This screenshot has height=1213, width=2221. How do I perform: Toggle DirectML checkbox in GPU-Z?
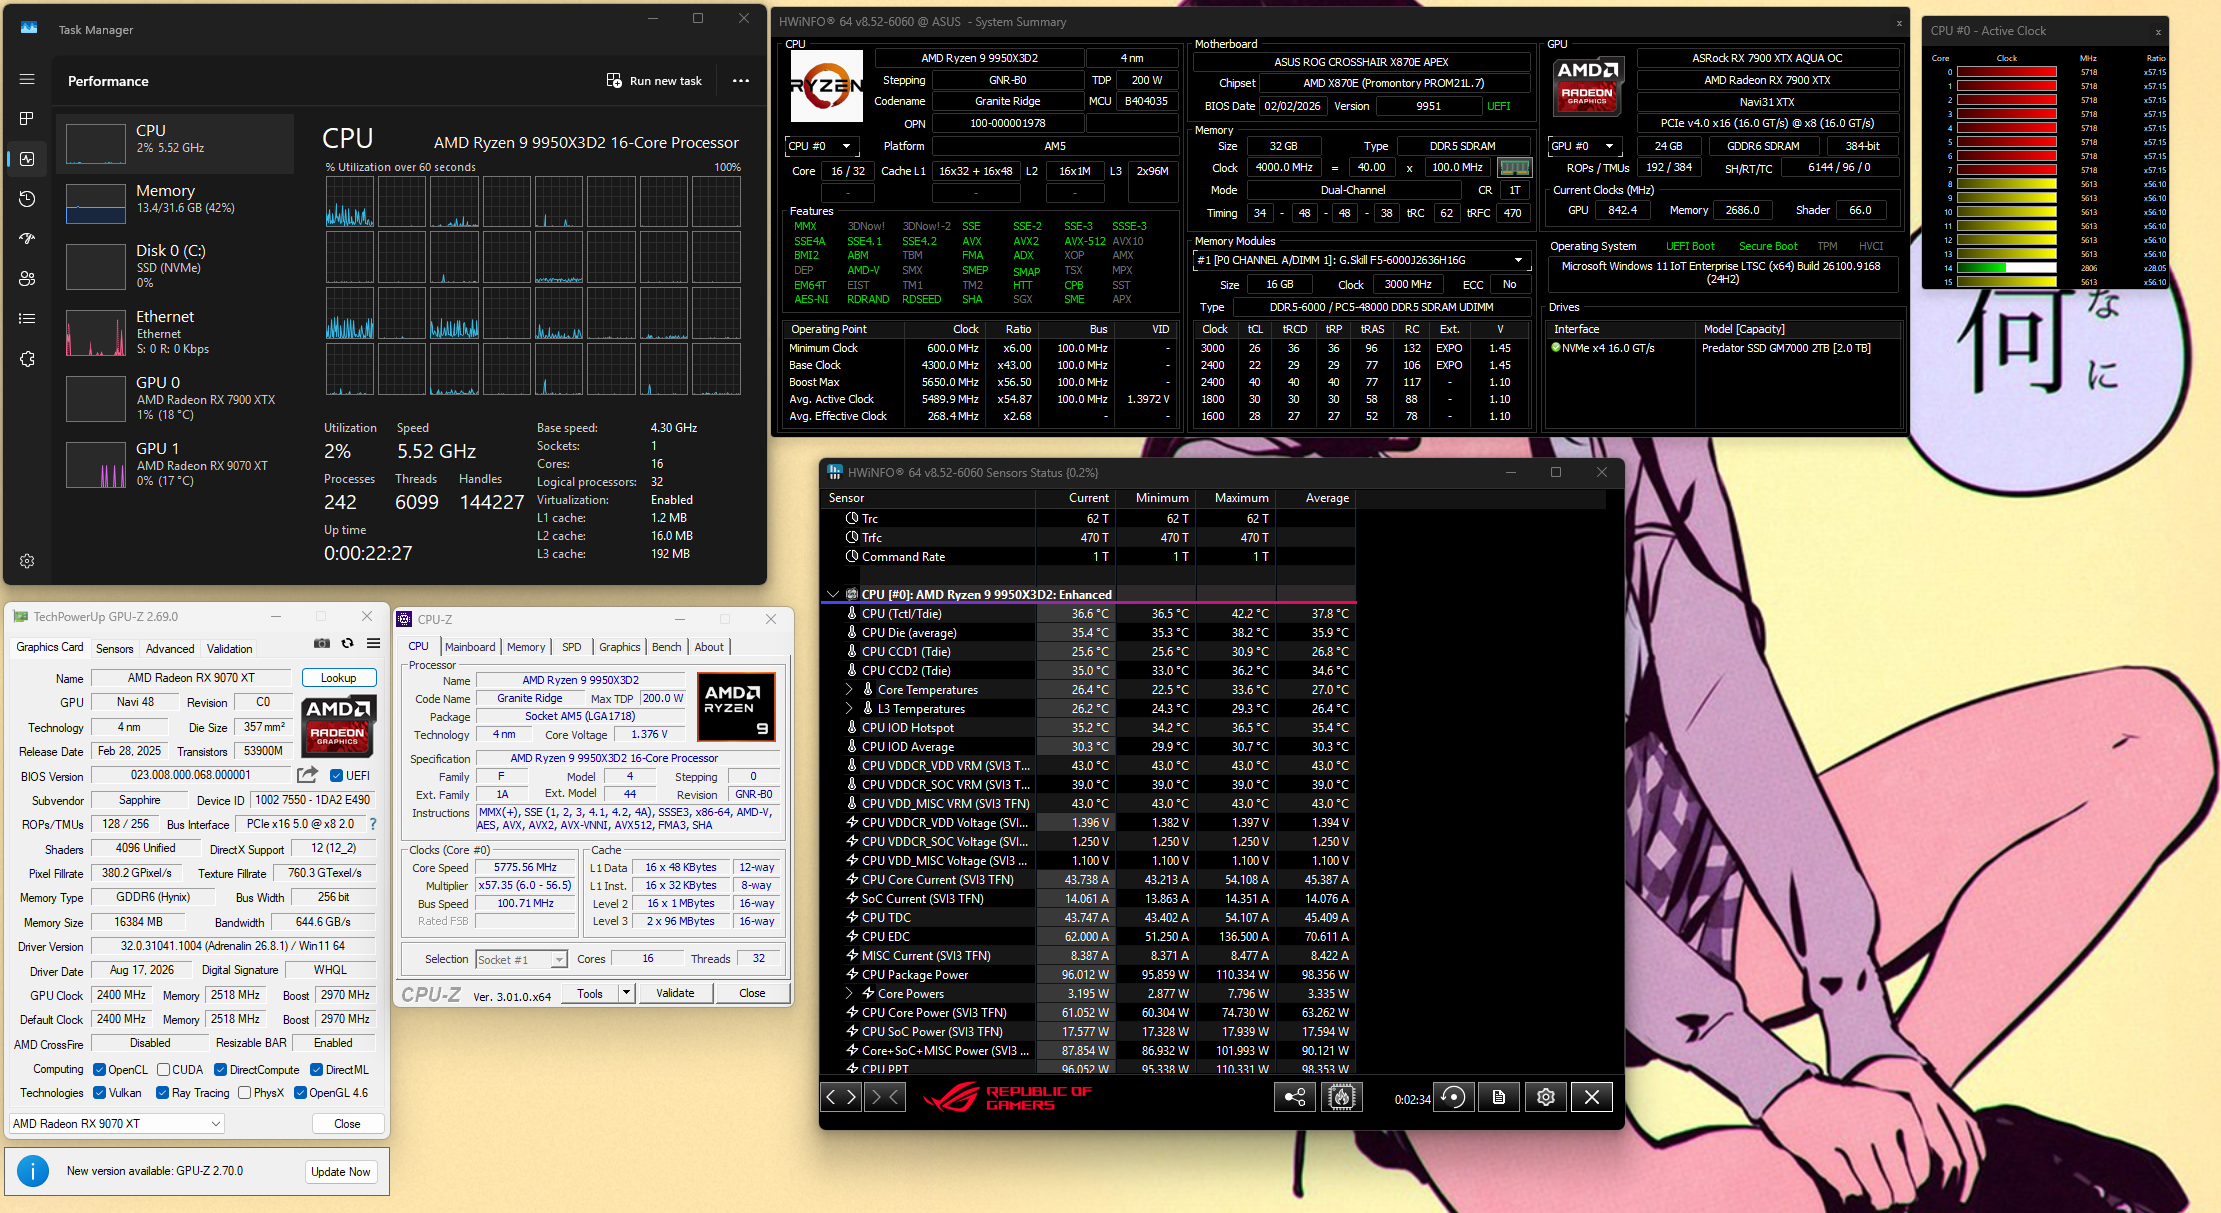(316, 1070)
